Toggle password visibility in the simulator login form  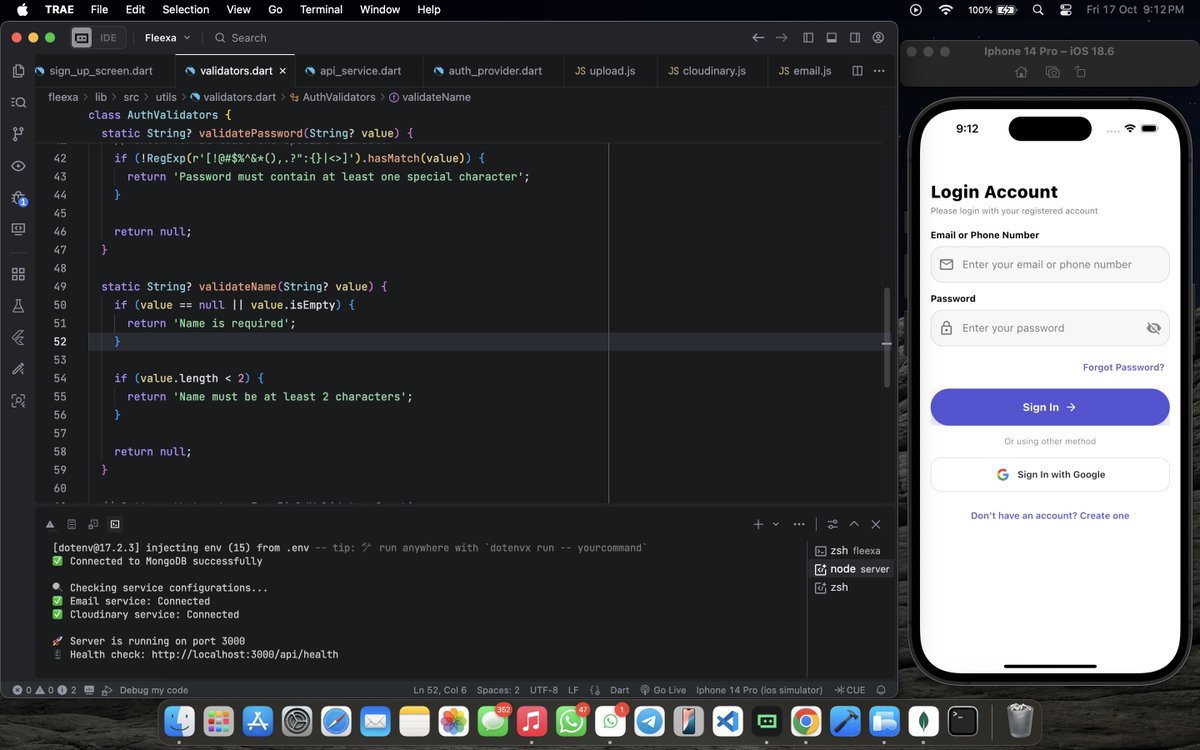[x=1153, y=327]
